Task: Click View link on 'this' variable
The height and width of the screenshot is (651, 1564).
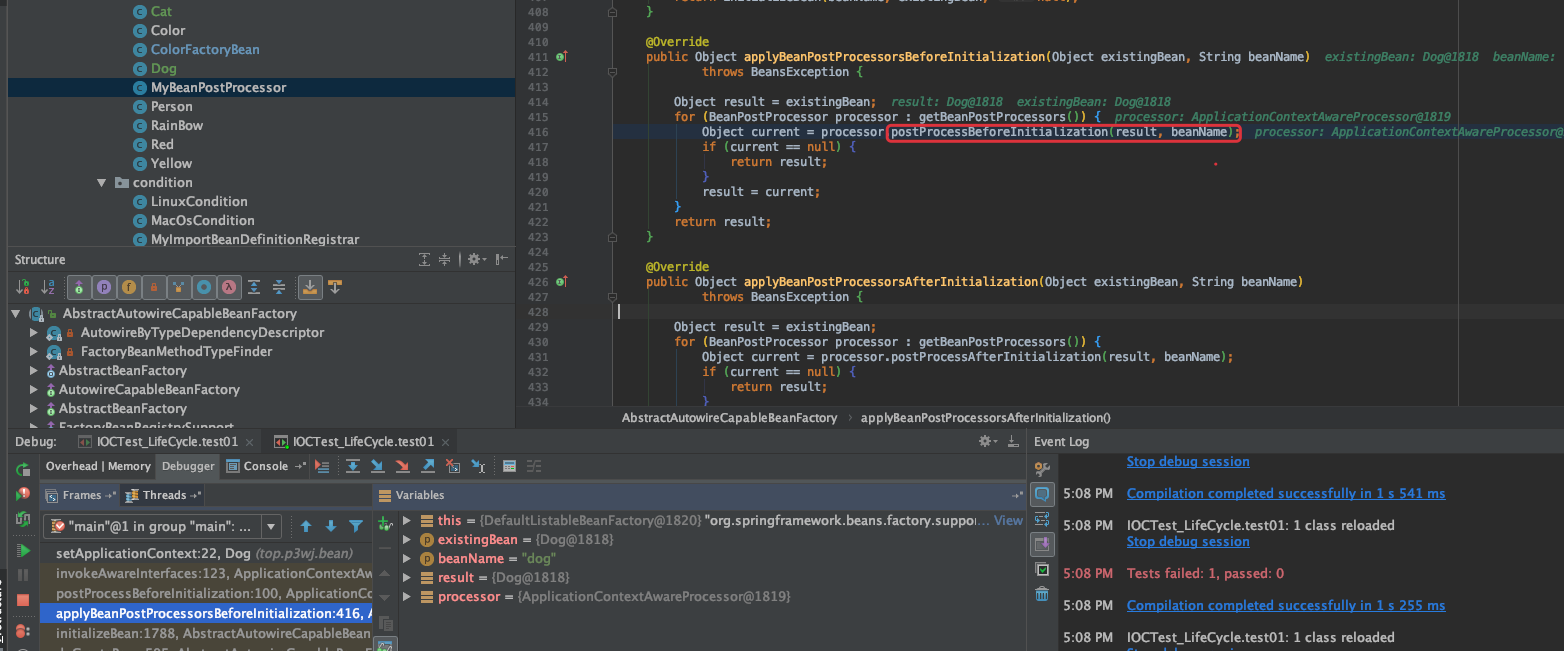Action: (x=1008, y=521)
